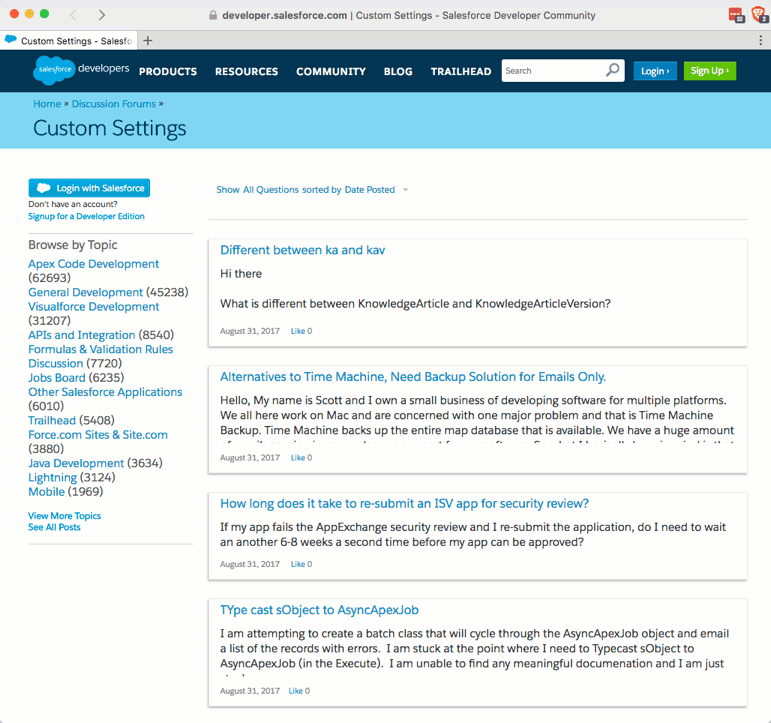
Task: Open new tab with plus icon
Action: 148,40
